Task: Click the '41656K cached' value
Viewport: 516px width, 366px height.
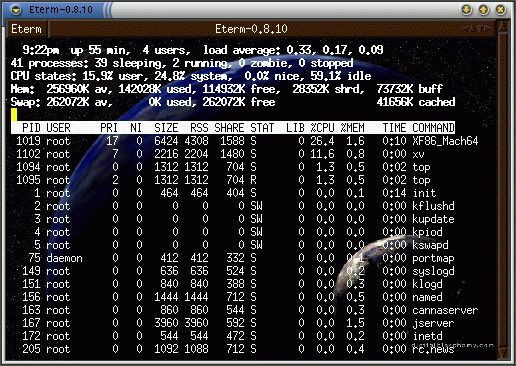Action: [416, 102]
